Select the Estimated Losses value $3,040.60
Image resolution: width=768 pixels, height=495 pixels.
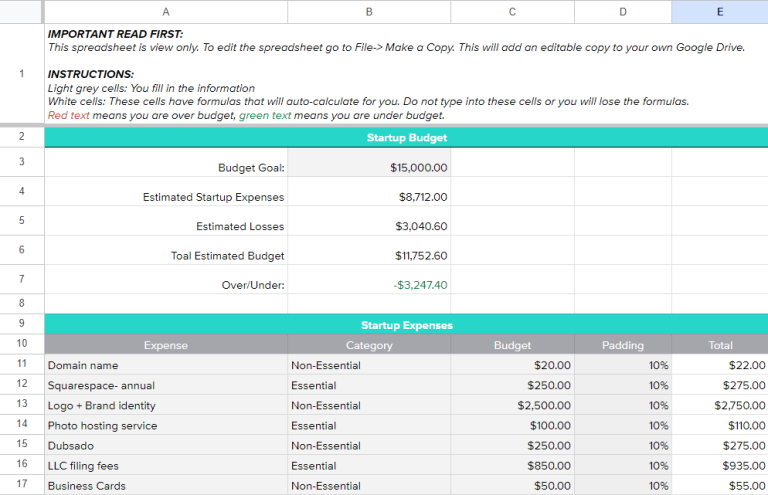coord(369,226)
